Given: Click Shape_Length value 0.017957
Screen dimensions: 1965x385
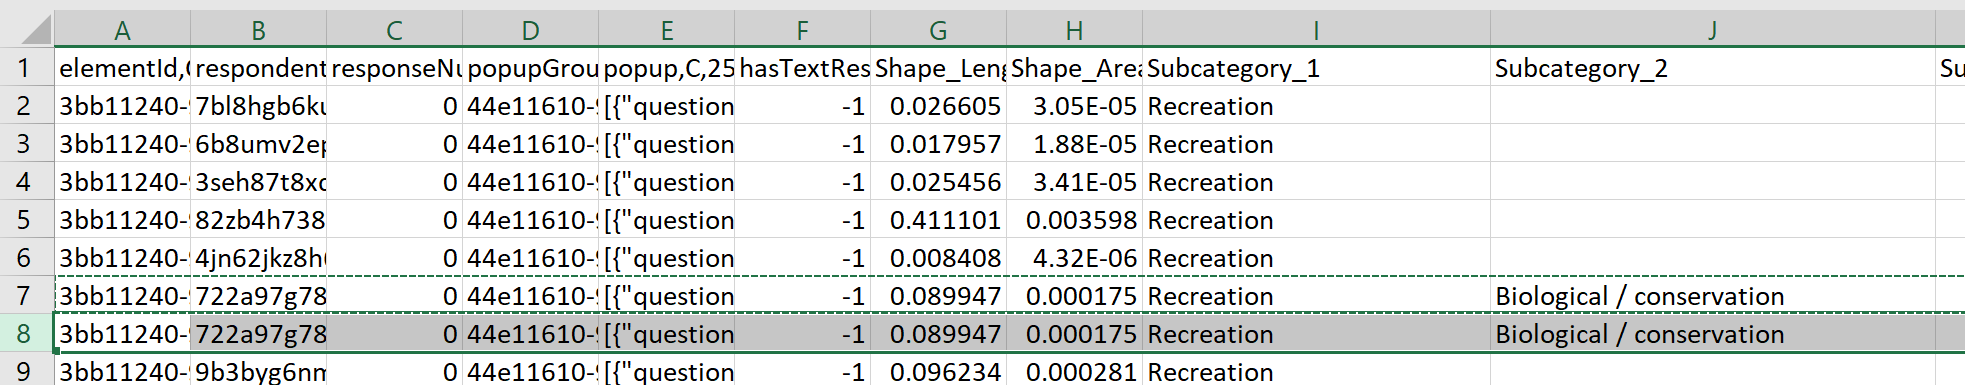Looking at the screenshot, I should (938, 144).
